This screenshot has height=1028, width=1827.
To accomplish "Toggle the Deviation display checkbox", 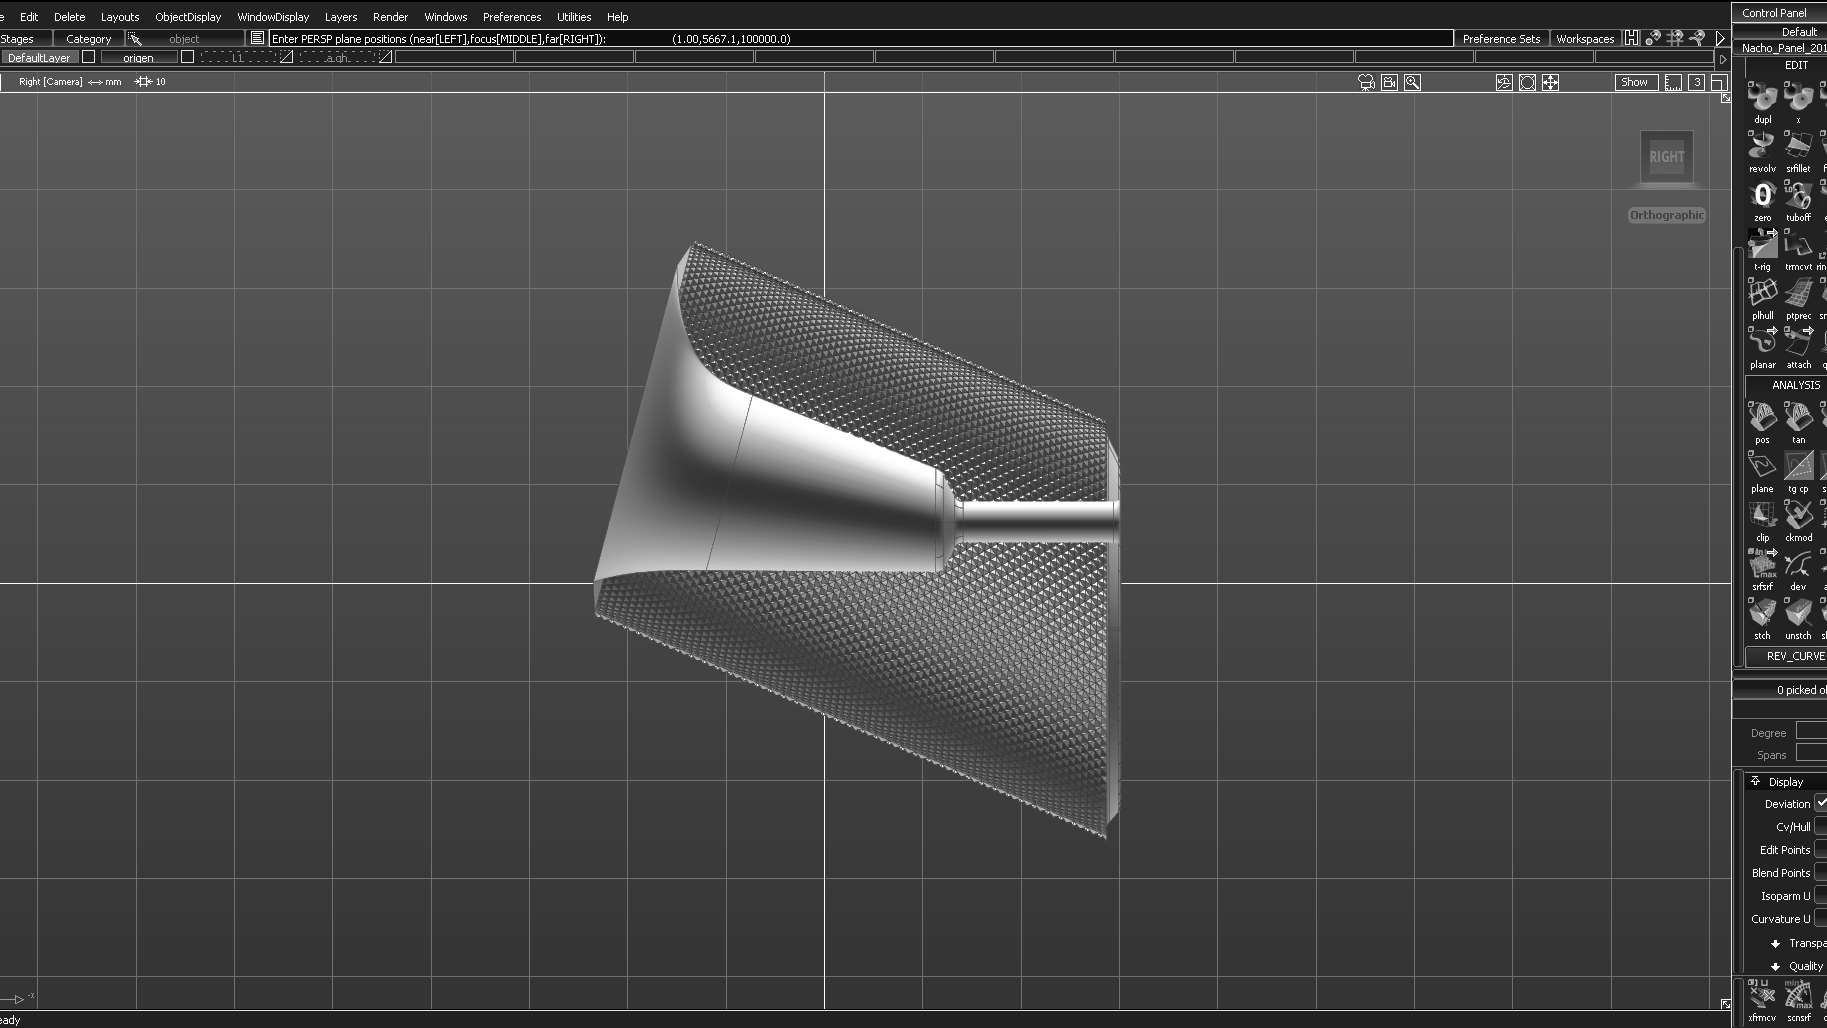I will click(x=1821, y=803).
